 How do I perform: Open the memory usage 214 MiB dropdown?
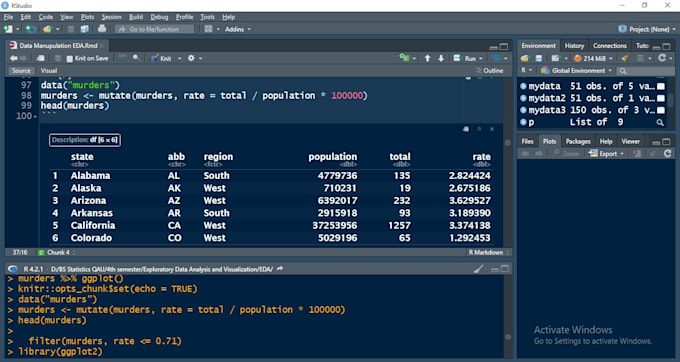coord(593,58)
